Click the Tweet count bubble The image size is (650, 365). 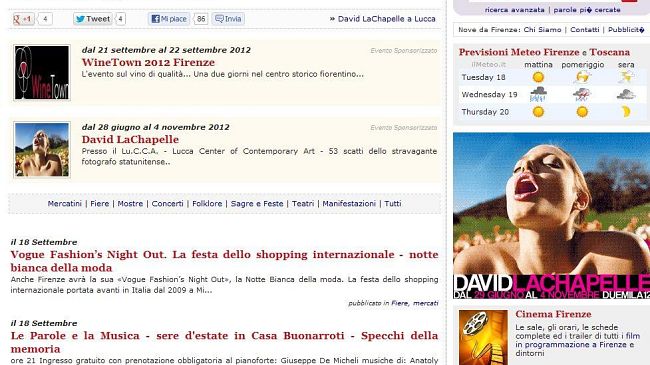click(x=120, y=19)
